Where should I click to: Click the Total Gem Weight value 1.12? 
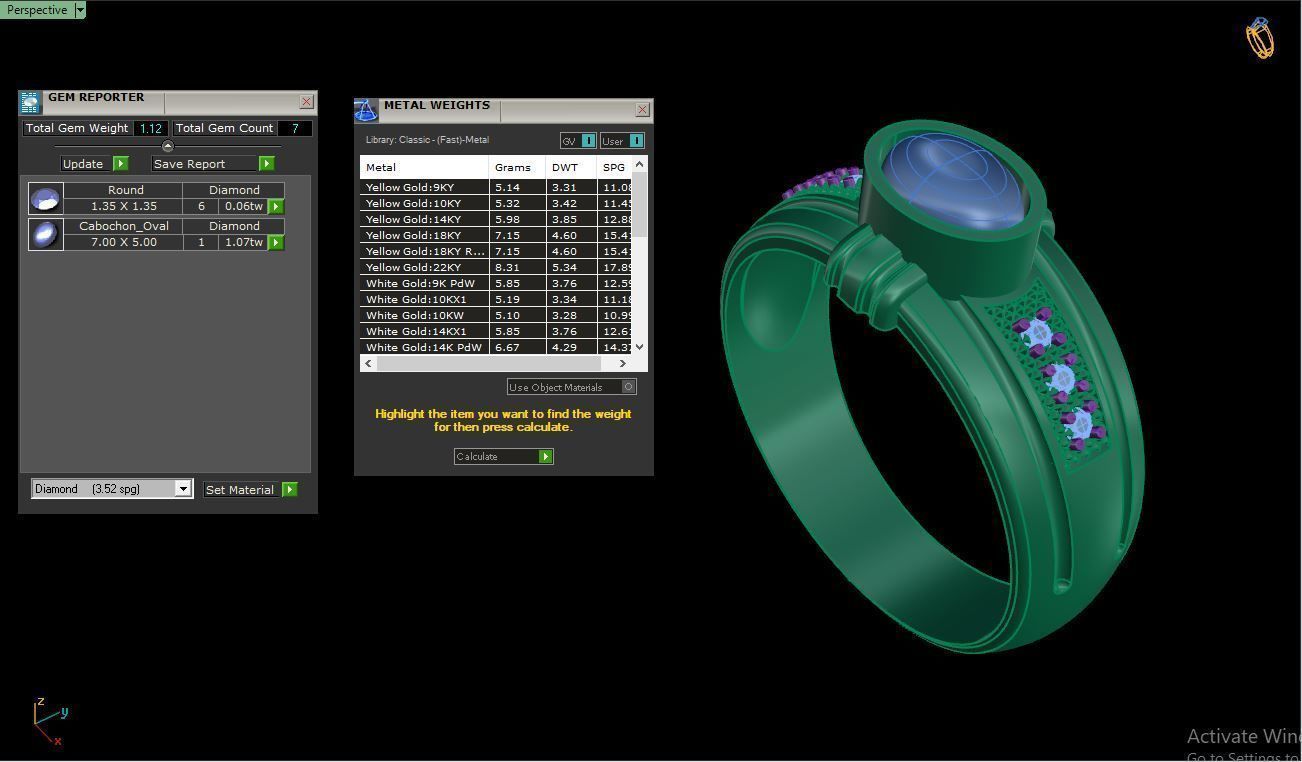[151, 128]
